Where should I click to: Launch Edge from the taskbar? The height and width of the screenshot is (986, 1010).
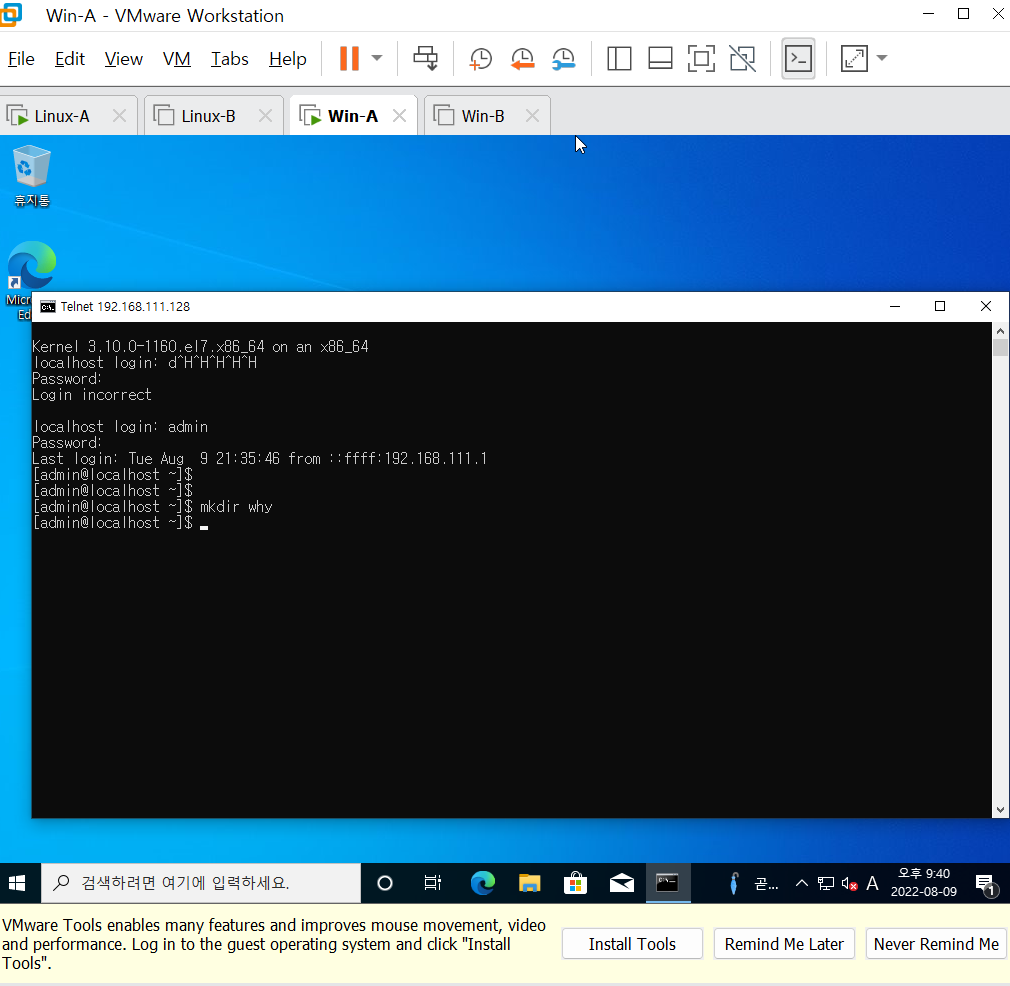(x=482, y=883)
